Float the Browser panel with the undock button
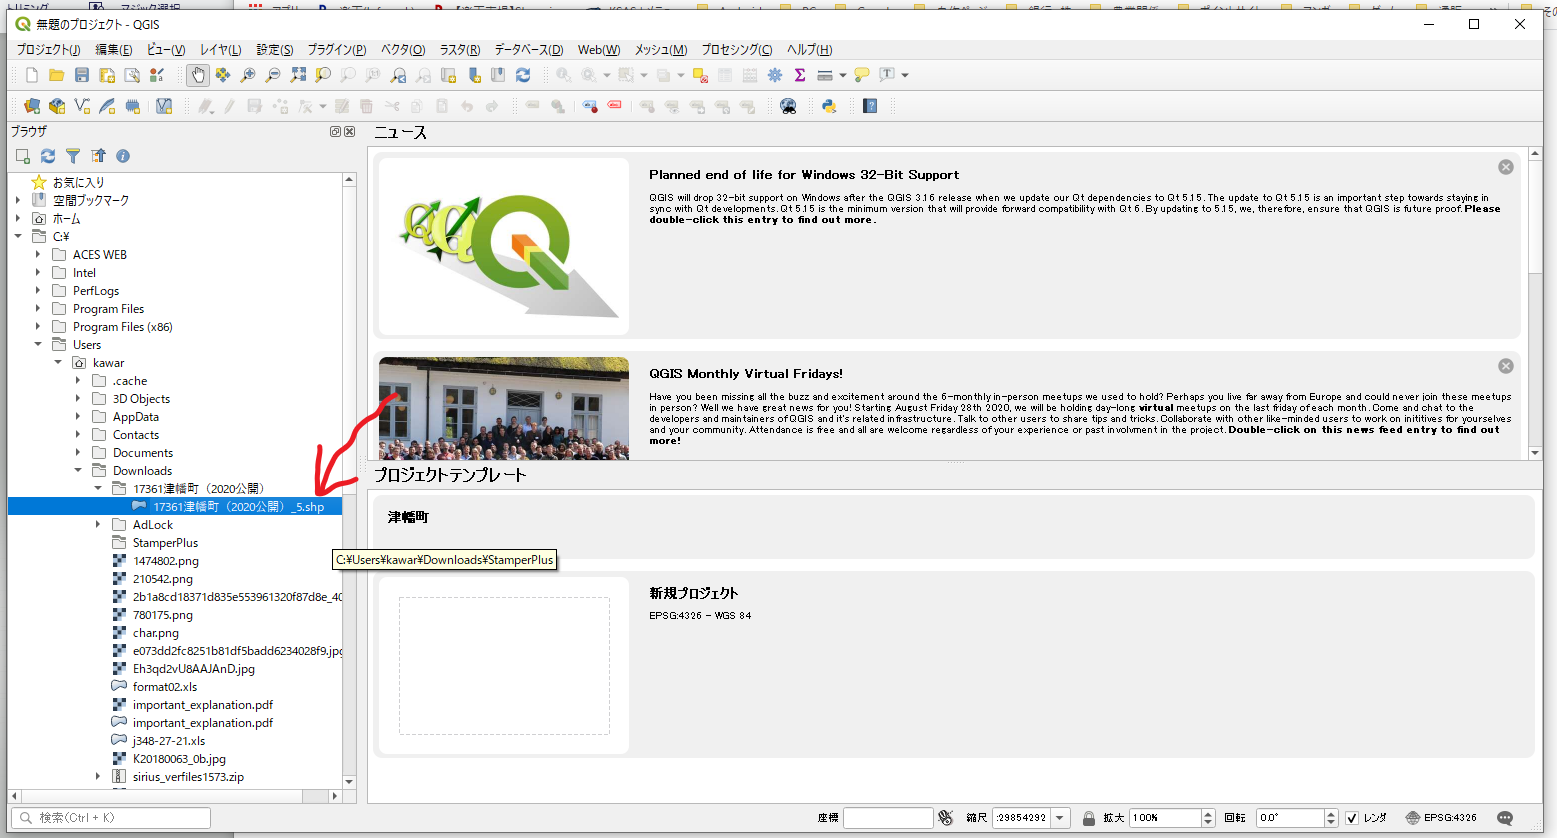This screenshot has height=838, width=1557. pyautogui.click(x=336, y=132)
